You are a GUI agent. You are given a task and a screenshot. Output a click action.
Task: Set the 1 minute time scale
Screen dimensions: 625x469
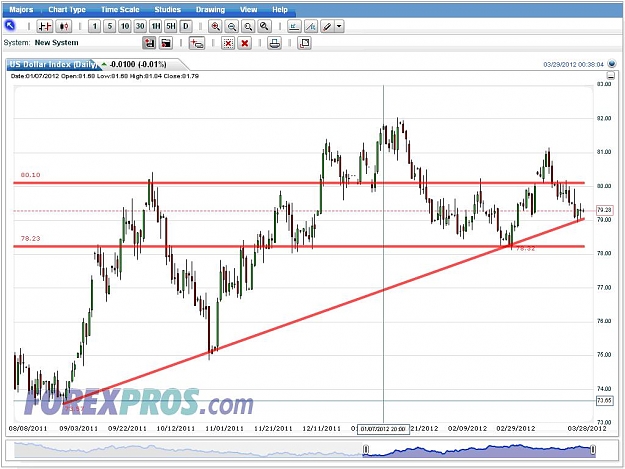94,27
